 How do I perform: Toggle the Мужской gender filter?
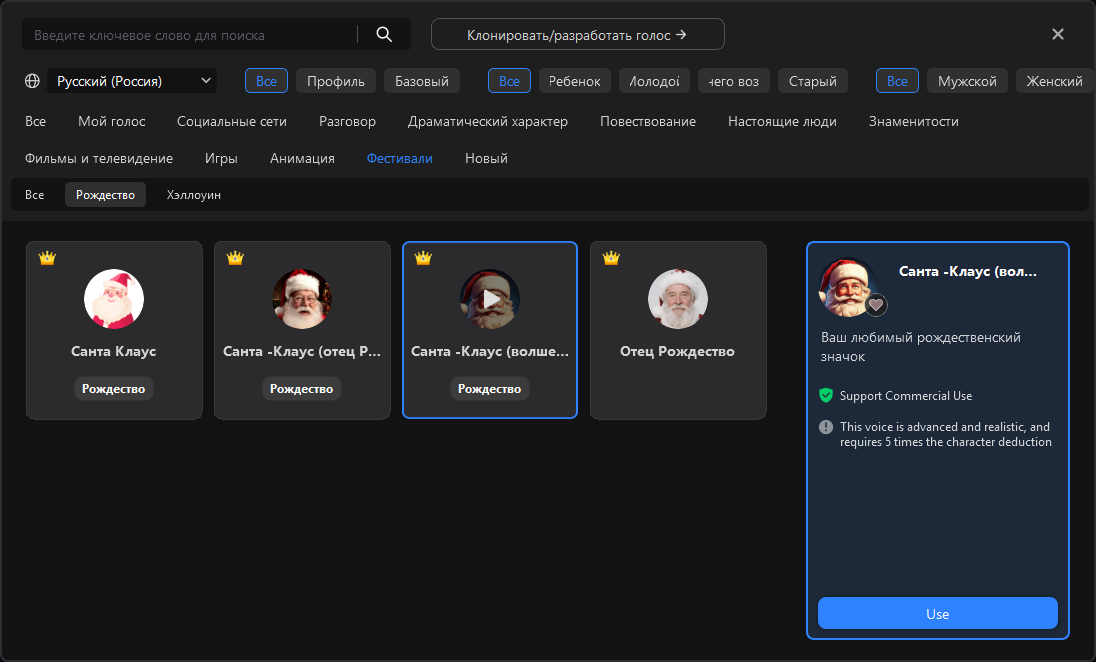(967, 81)
